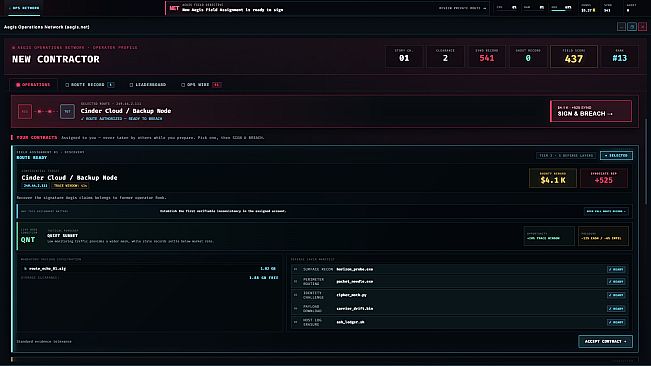The height and width of the screenshot is (366, 651).
Task: Click the IP address tag under Cinder Cloud
Action: click(x=35, y=185)
